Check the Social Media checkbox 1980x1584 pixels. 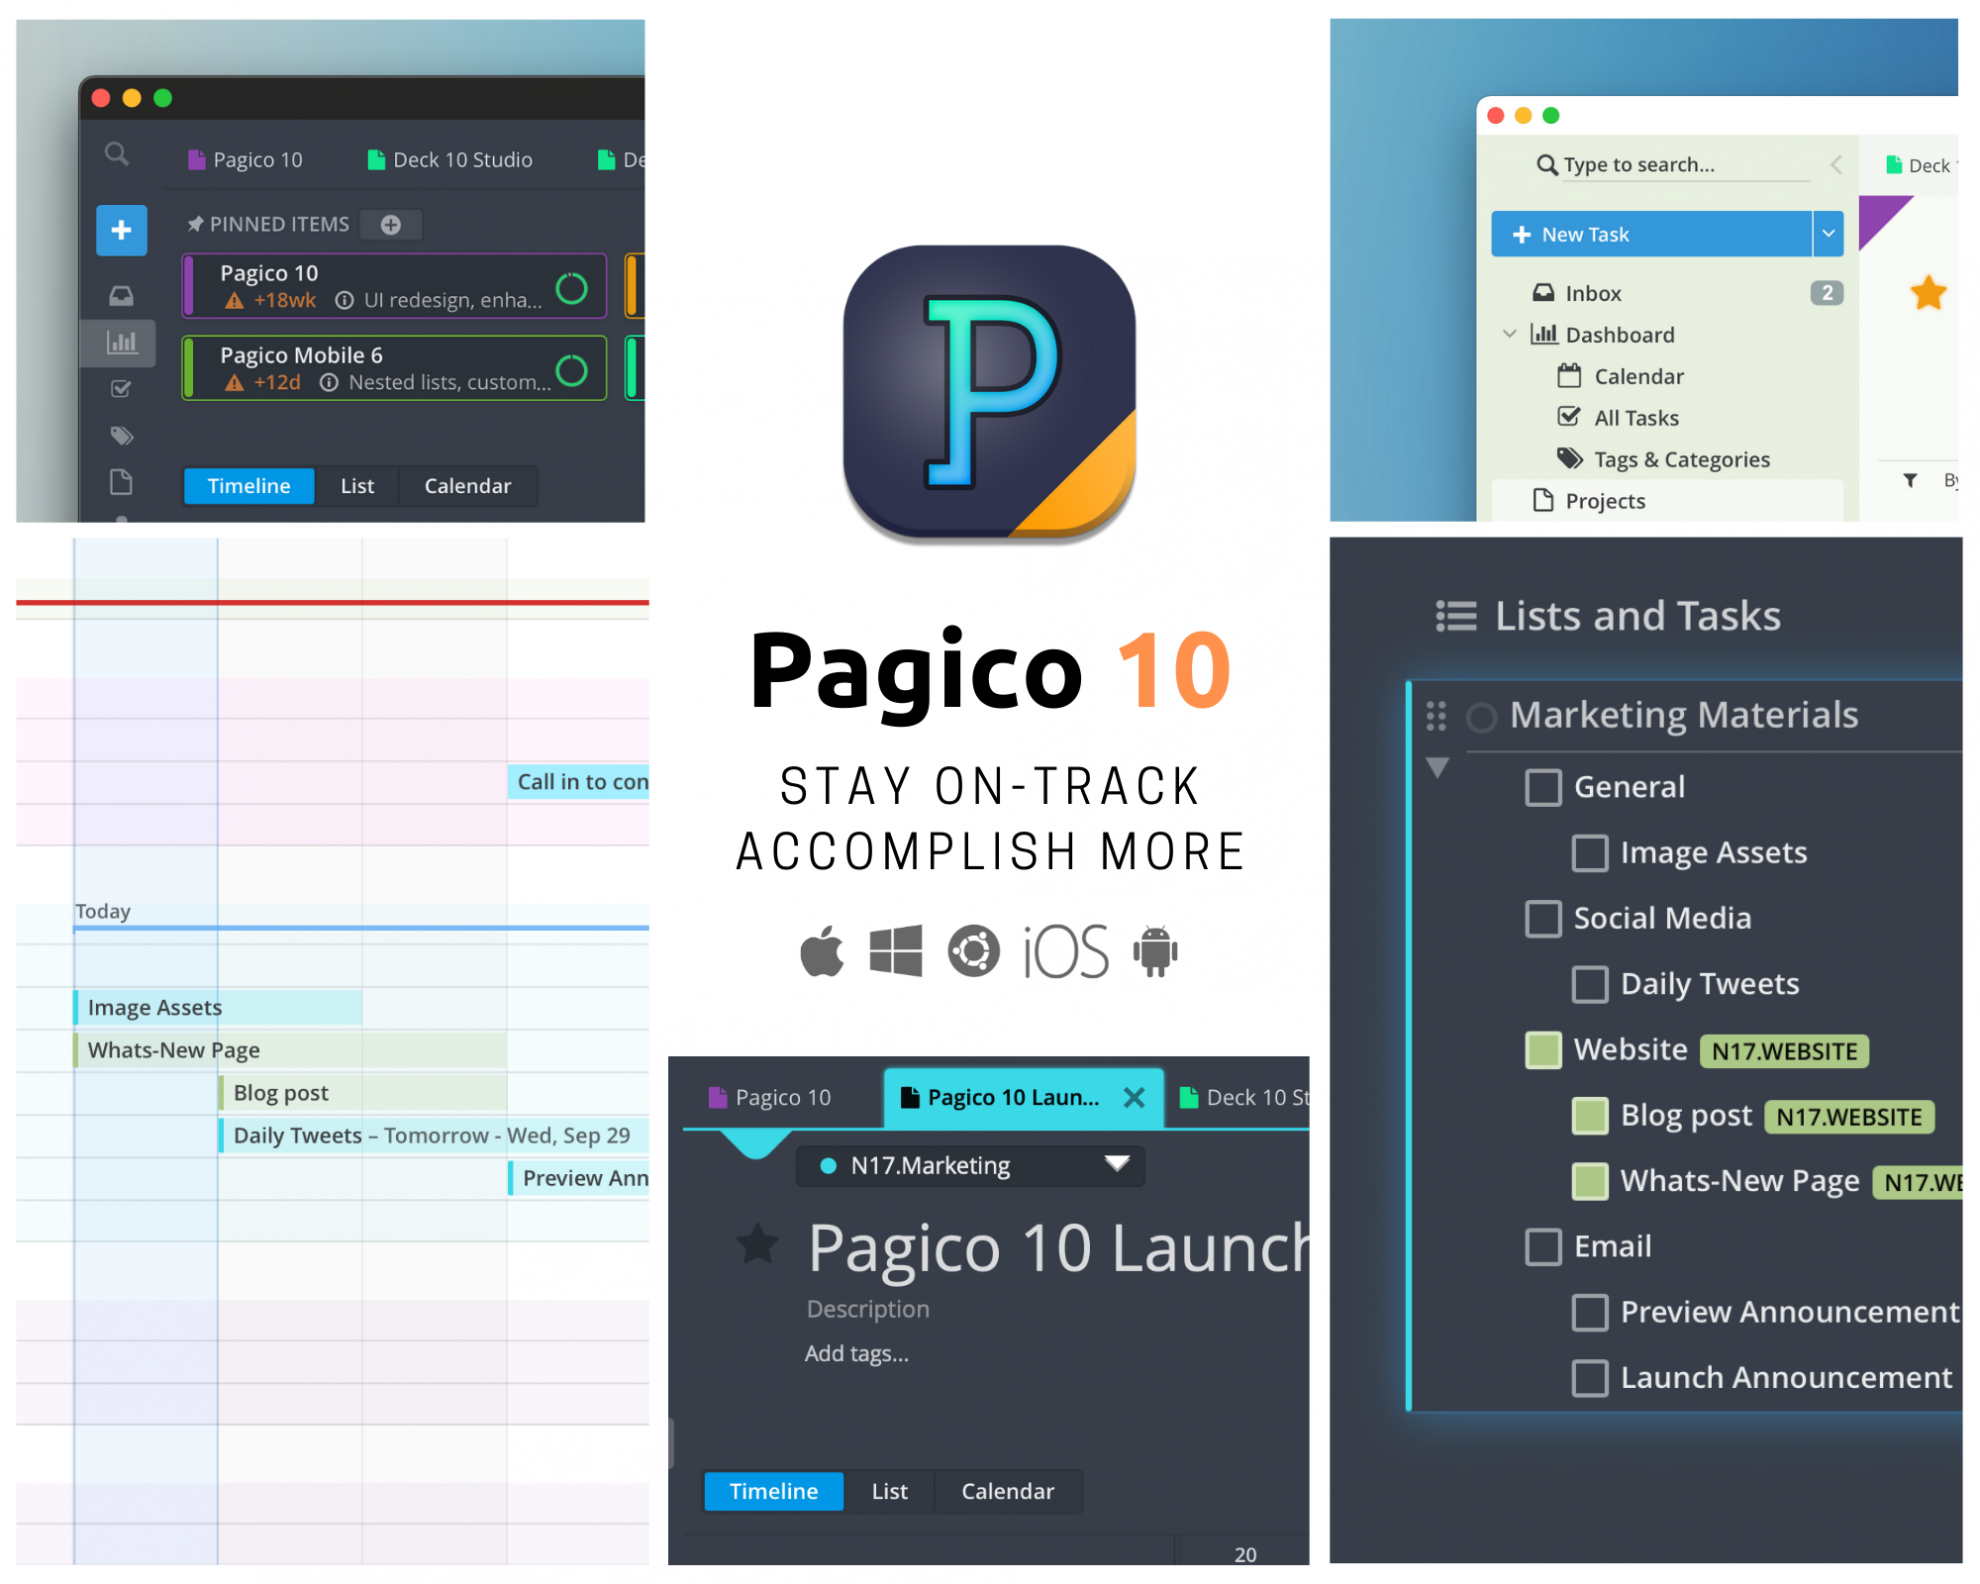[x=1543, y=918]
